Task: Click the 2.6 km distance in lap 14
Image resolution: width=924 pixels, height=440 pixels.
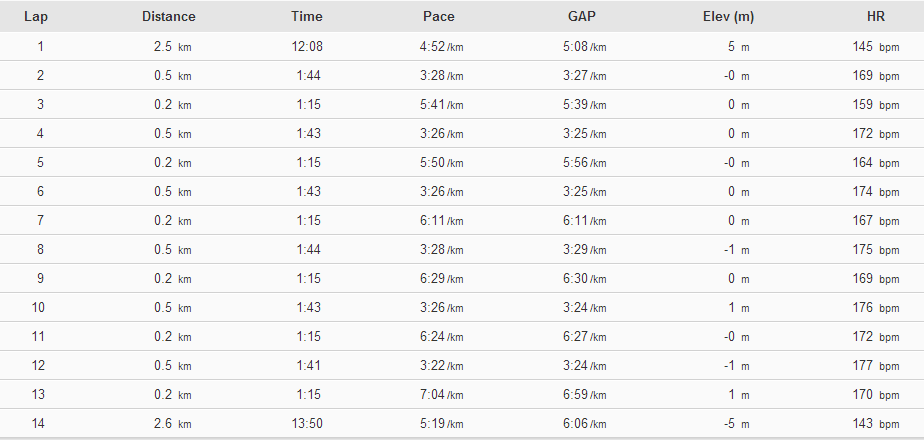Action: coord(173,424)
